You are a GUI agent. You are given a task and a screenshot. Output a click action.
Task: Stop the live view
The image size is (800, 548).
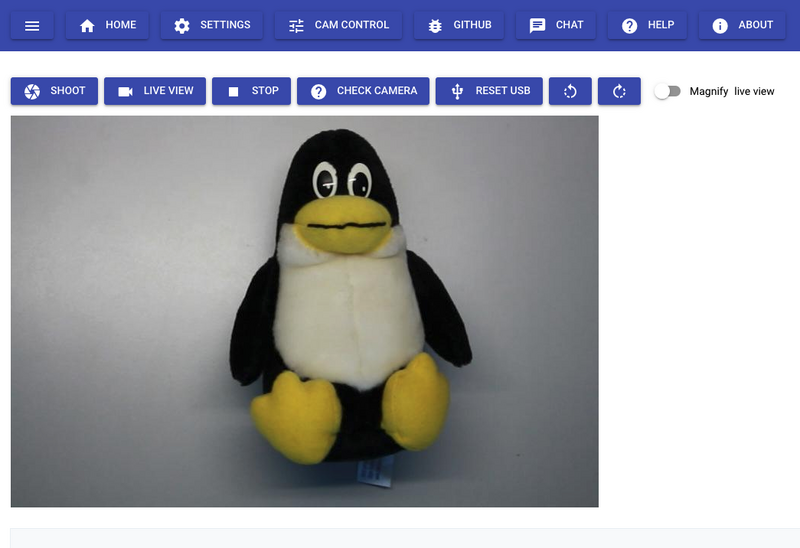252,91
